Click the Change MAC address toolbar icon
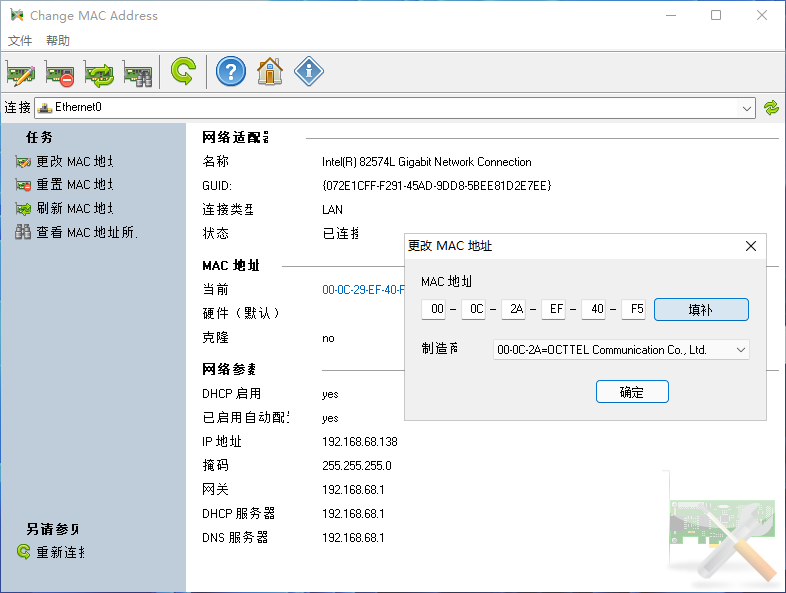This screenshot has width=786, height=593. click(21, 73)
